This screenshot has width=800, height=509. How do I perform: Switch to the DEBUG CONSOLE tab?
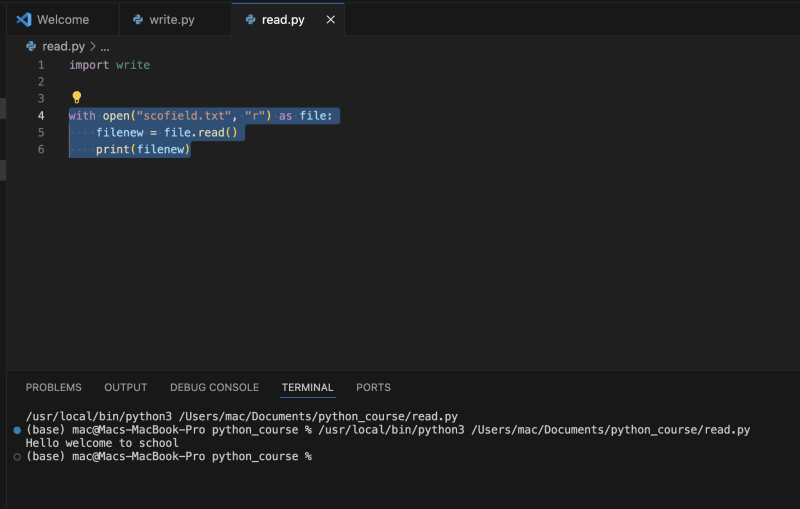tap(214, 388)
